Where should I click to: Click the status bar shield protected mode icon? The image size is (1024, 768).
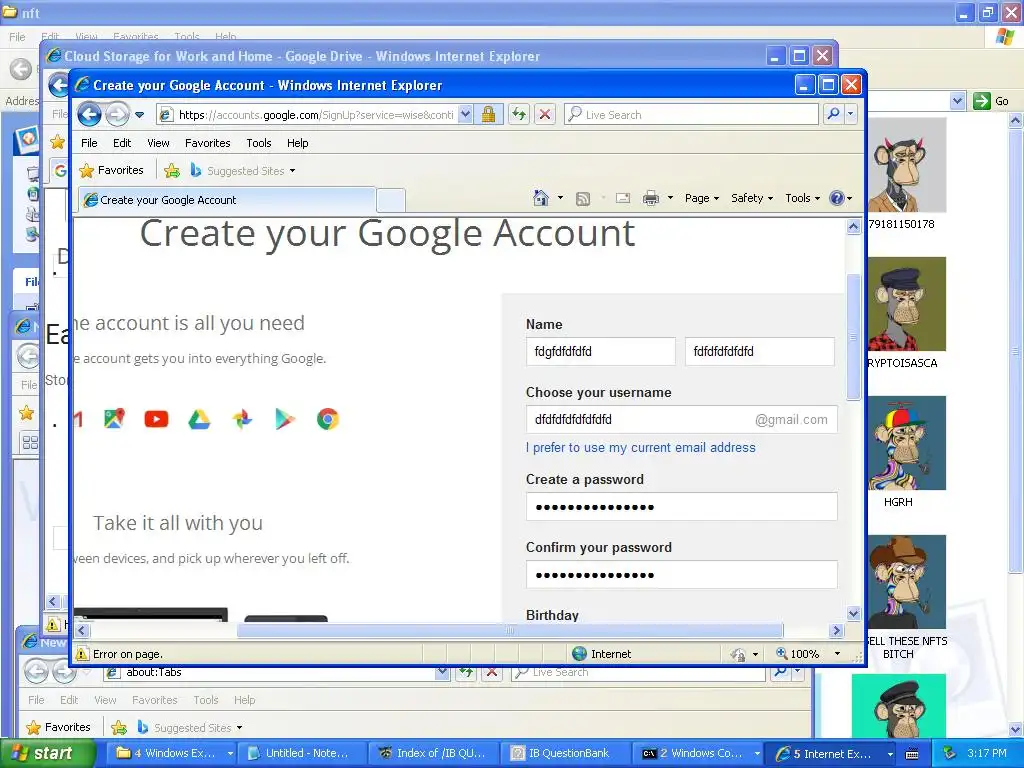[738, 654]
